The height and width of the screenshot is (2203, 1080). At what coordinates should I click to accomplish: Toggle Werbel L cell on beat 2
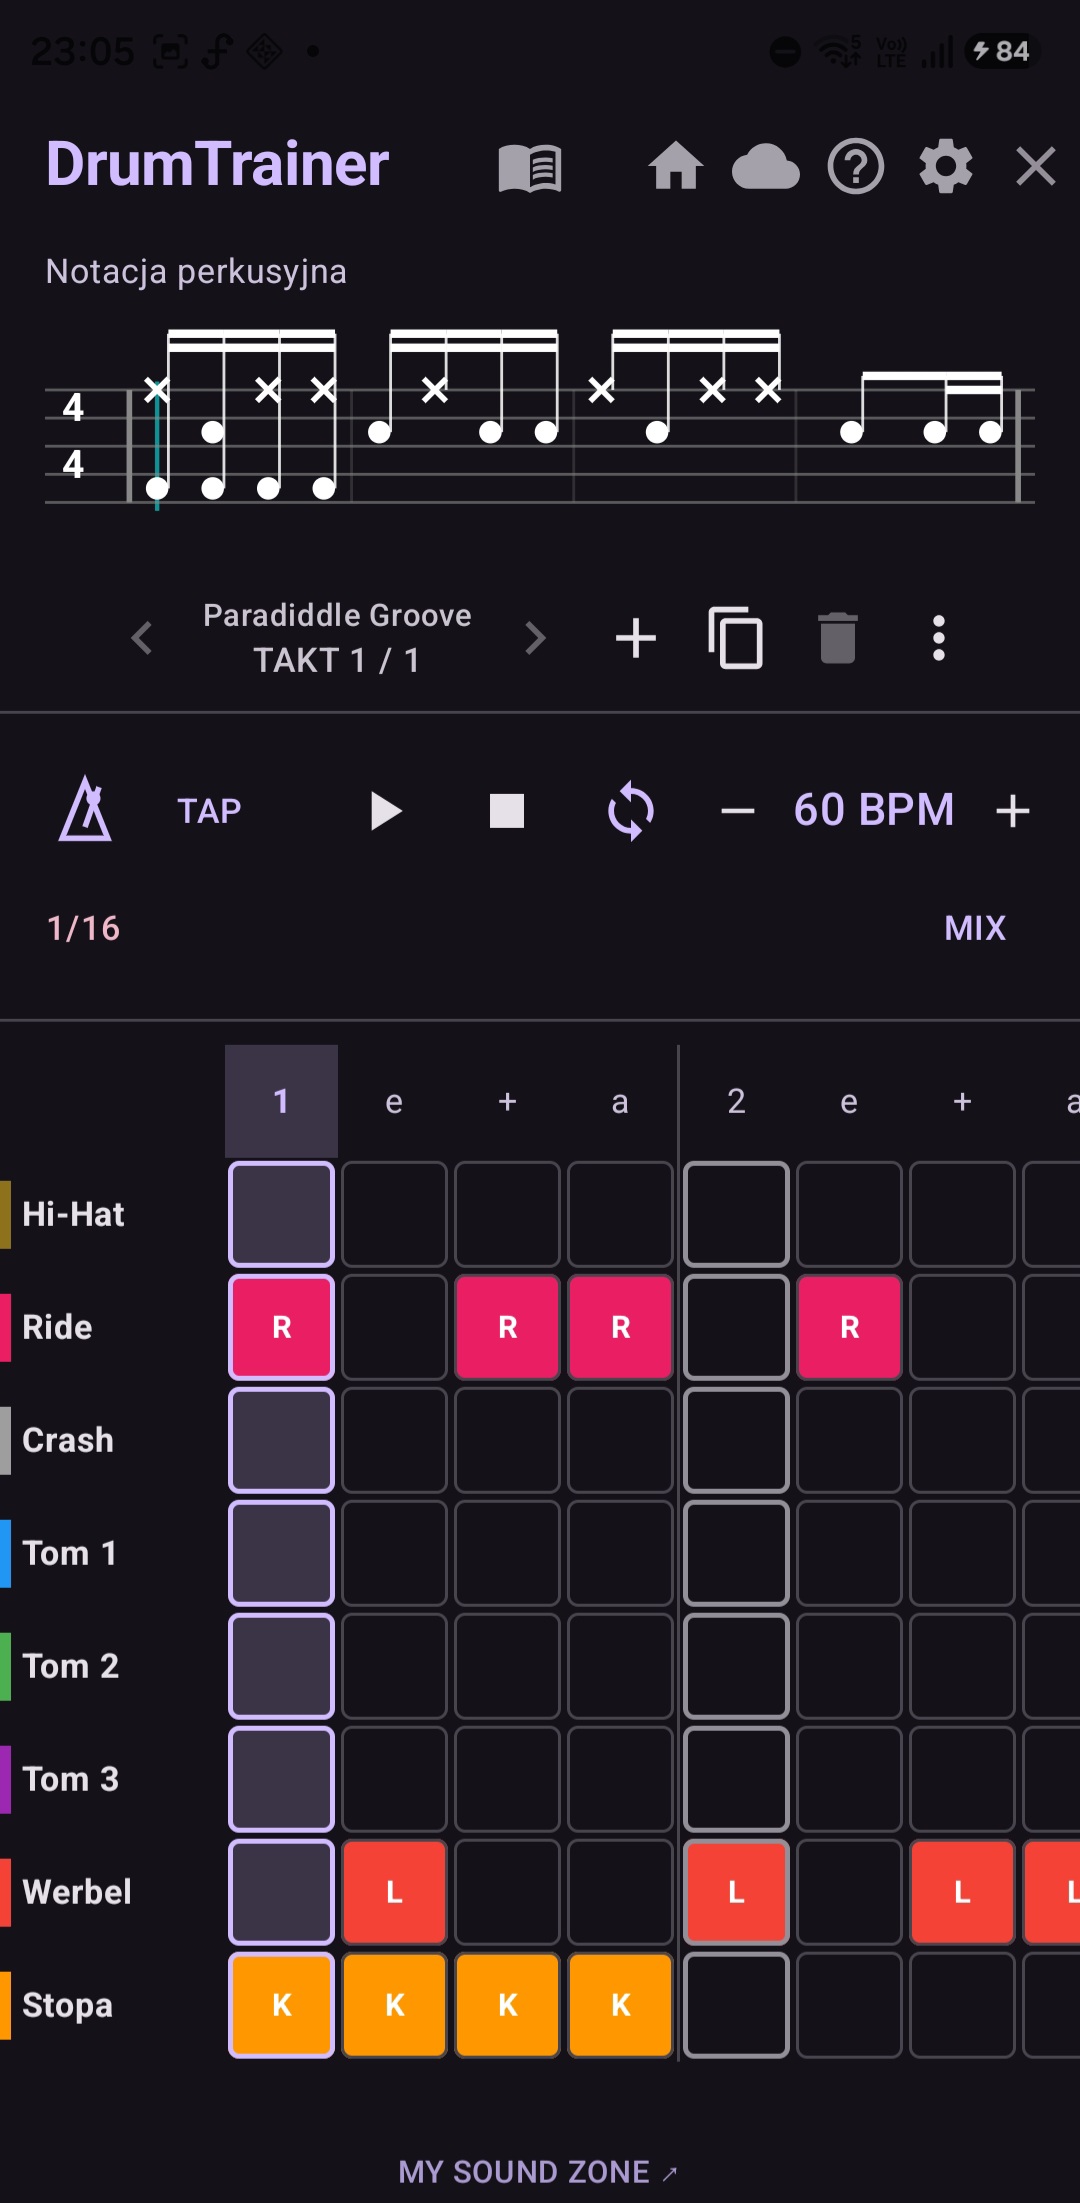pyautogui.click(x=736, y=1892)
